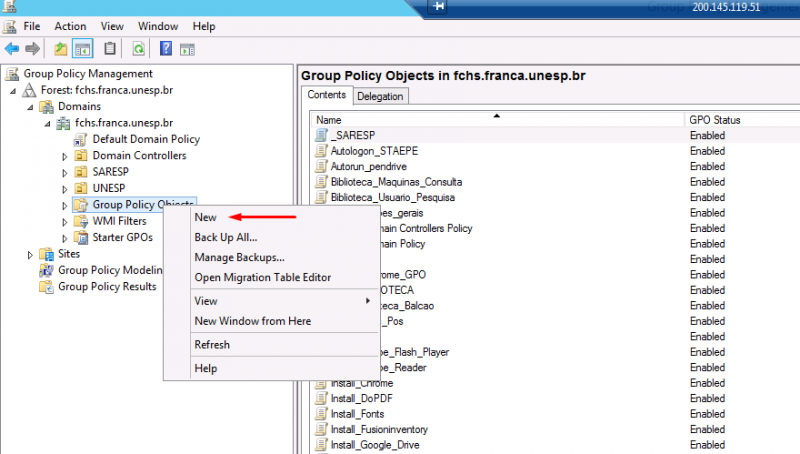Click the Default Domain Policy icon

click(x=81, y=139)
